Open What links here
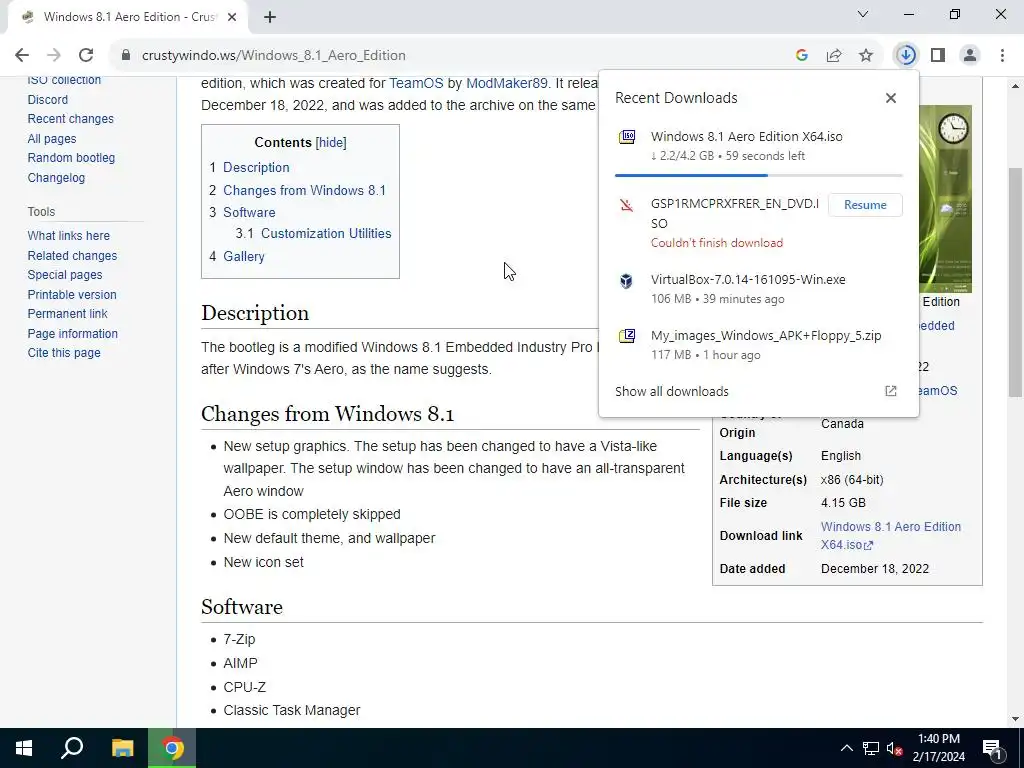This screenshot has width=1024, height=768. click(x=69, y=235)
